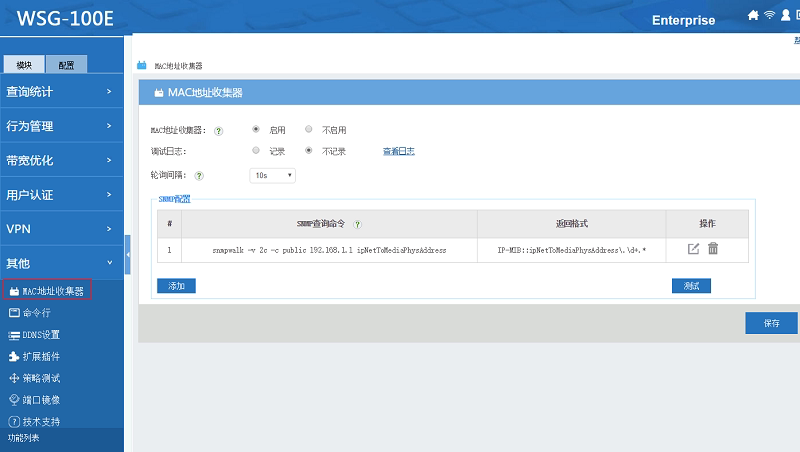This screenshot has height=452, width=800.
Task: Expand the 行为管理 menu section
Action: point(62,125)
